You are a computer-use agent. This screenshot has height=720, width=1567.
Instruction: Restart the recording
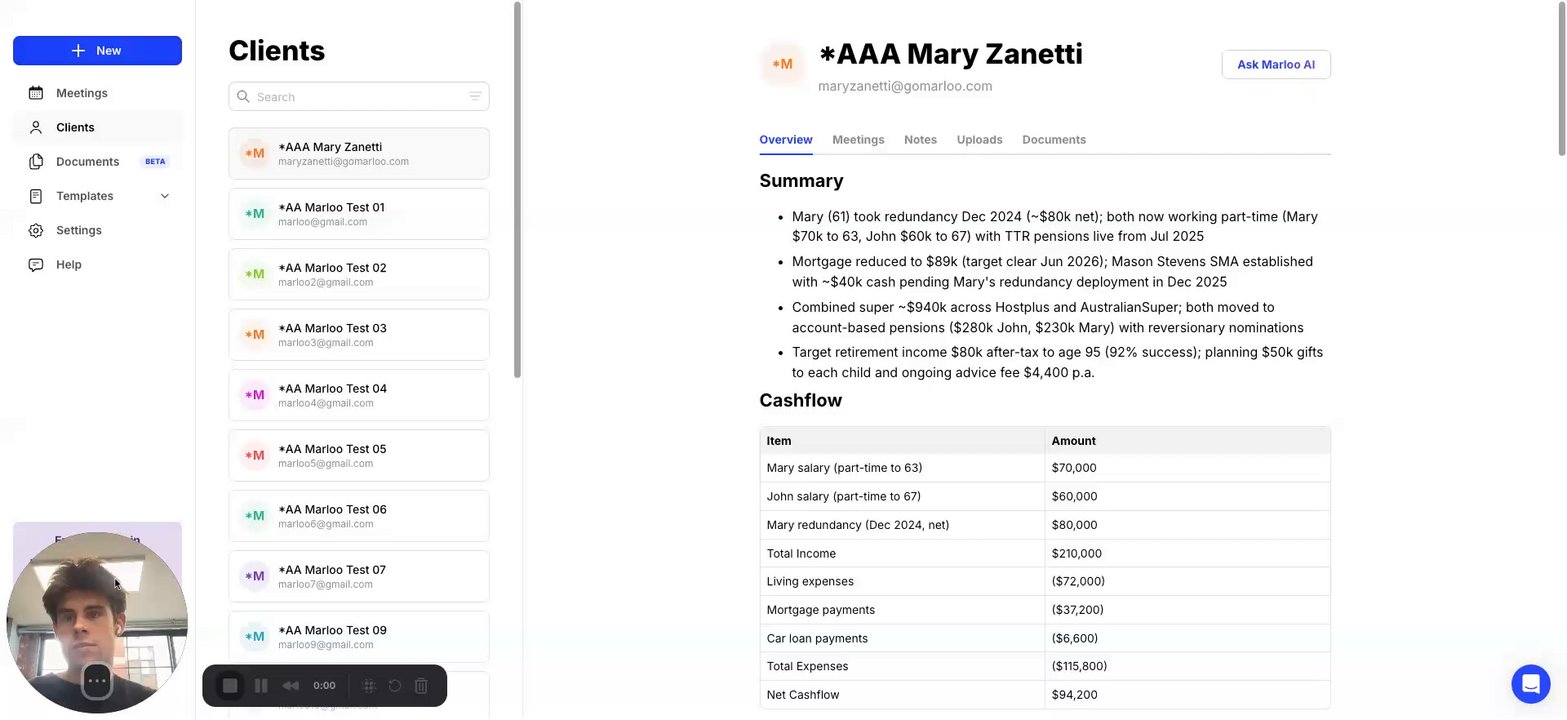(395, 686)
